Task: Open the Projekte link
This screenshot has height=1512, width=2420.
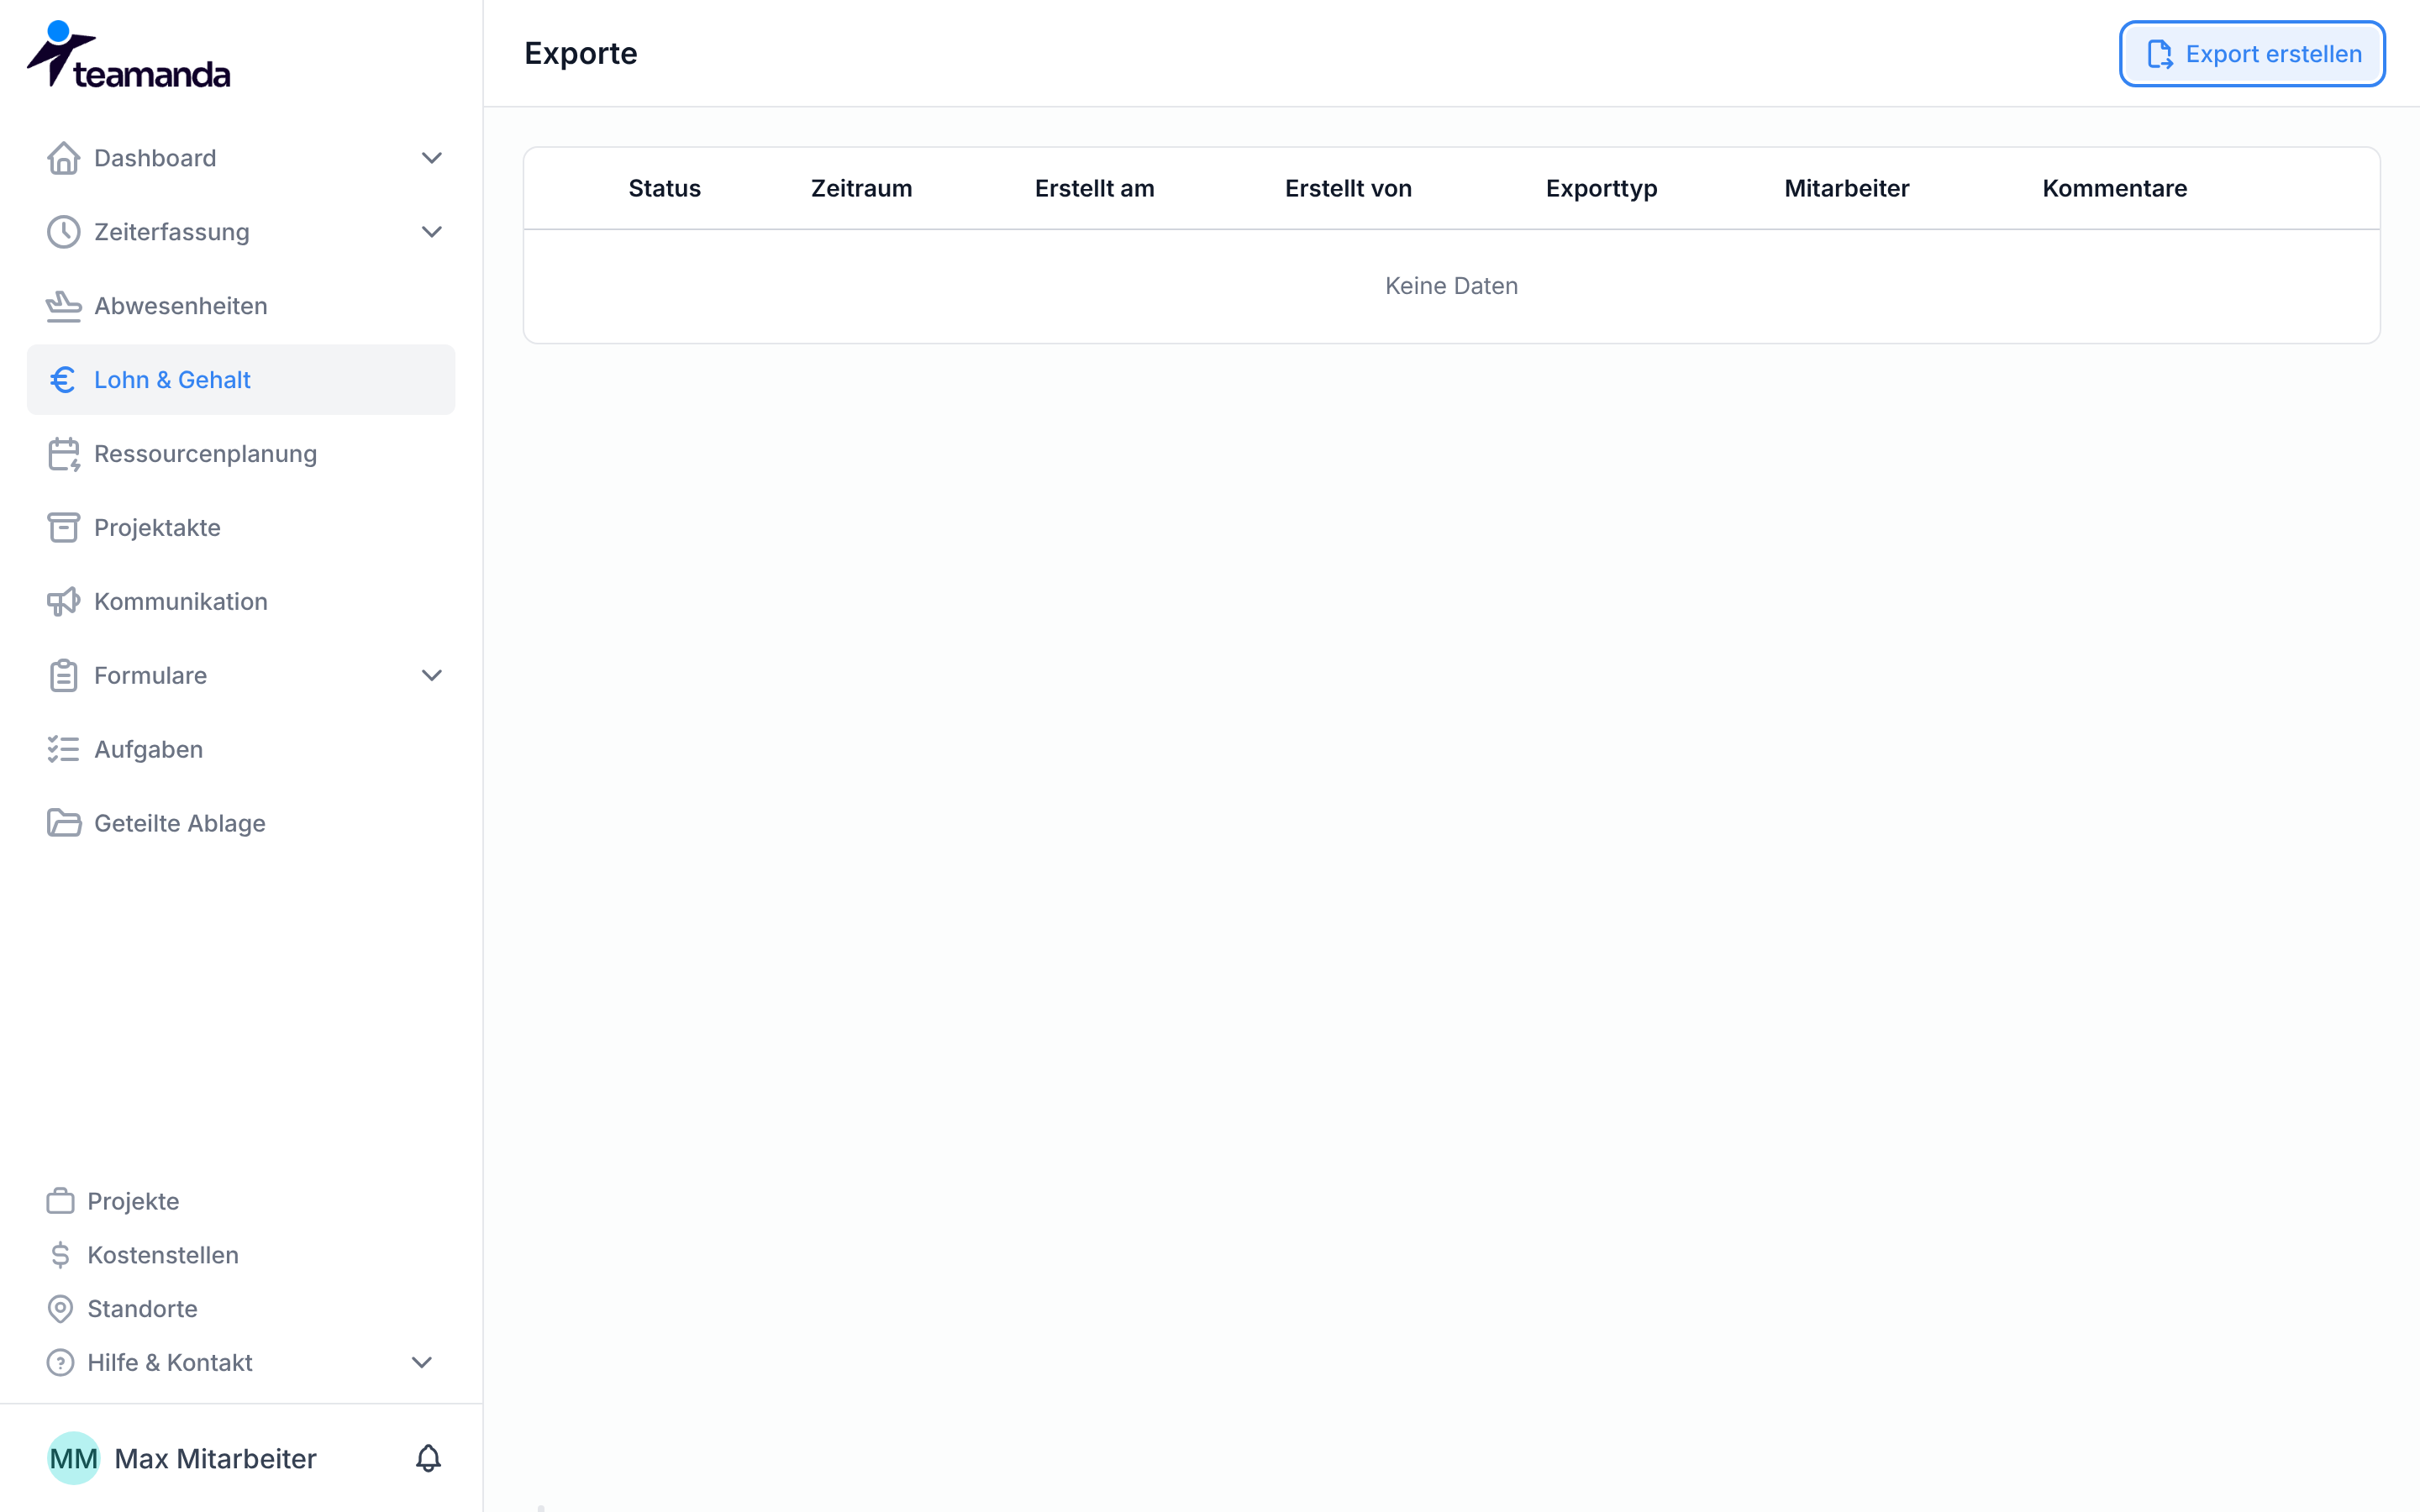Action: point(133,1201)
